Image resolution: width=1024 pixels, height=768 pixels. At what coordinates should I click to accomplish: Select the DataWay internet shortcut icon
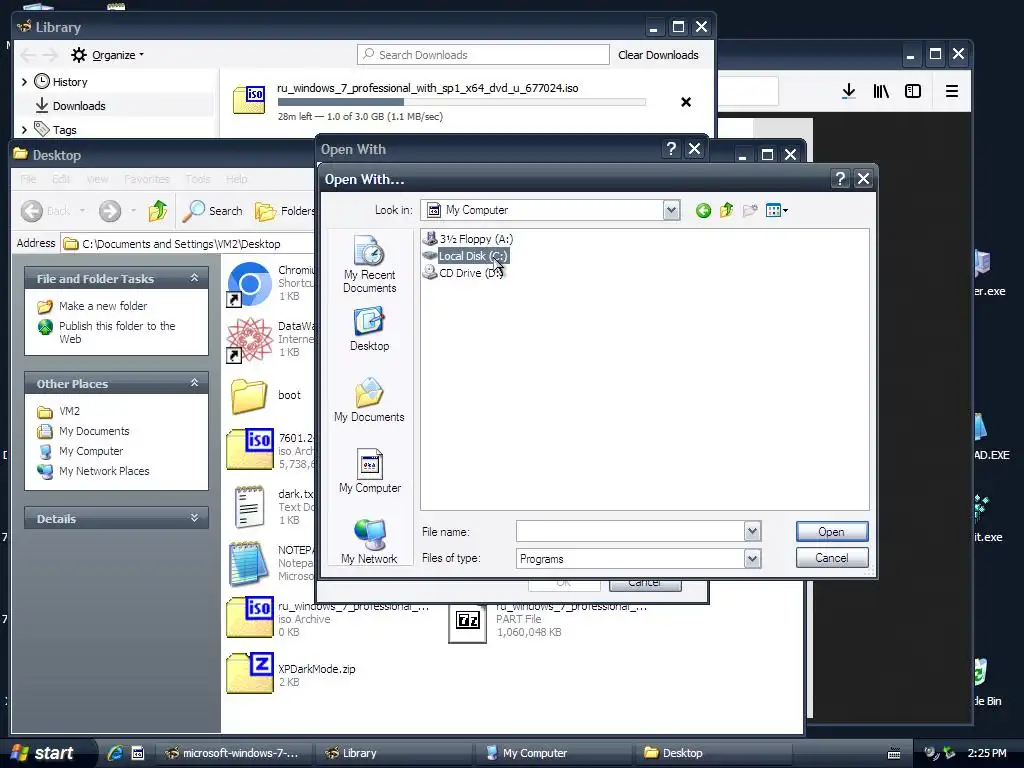click(x=249, y=340)
